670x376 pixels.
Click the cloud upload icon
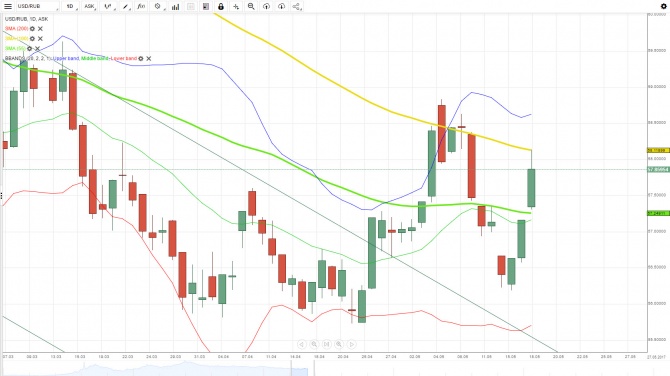pos(266,6)
